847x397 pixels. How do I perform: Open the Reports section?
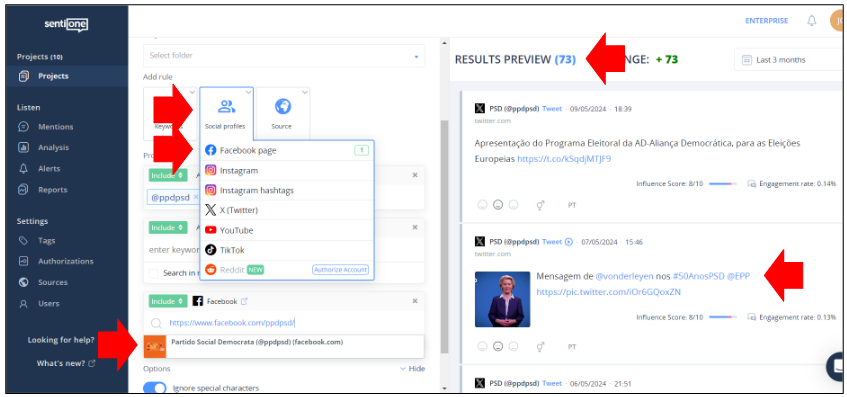(x=52, y=190)
